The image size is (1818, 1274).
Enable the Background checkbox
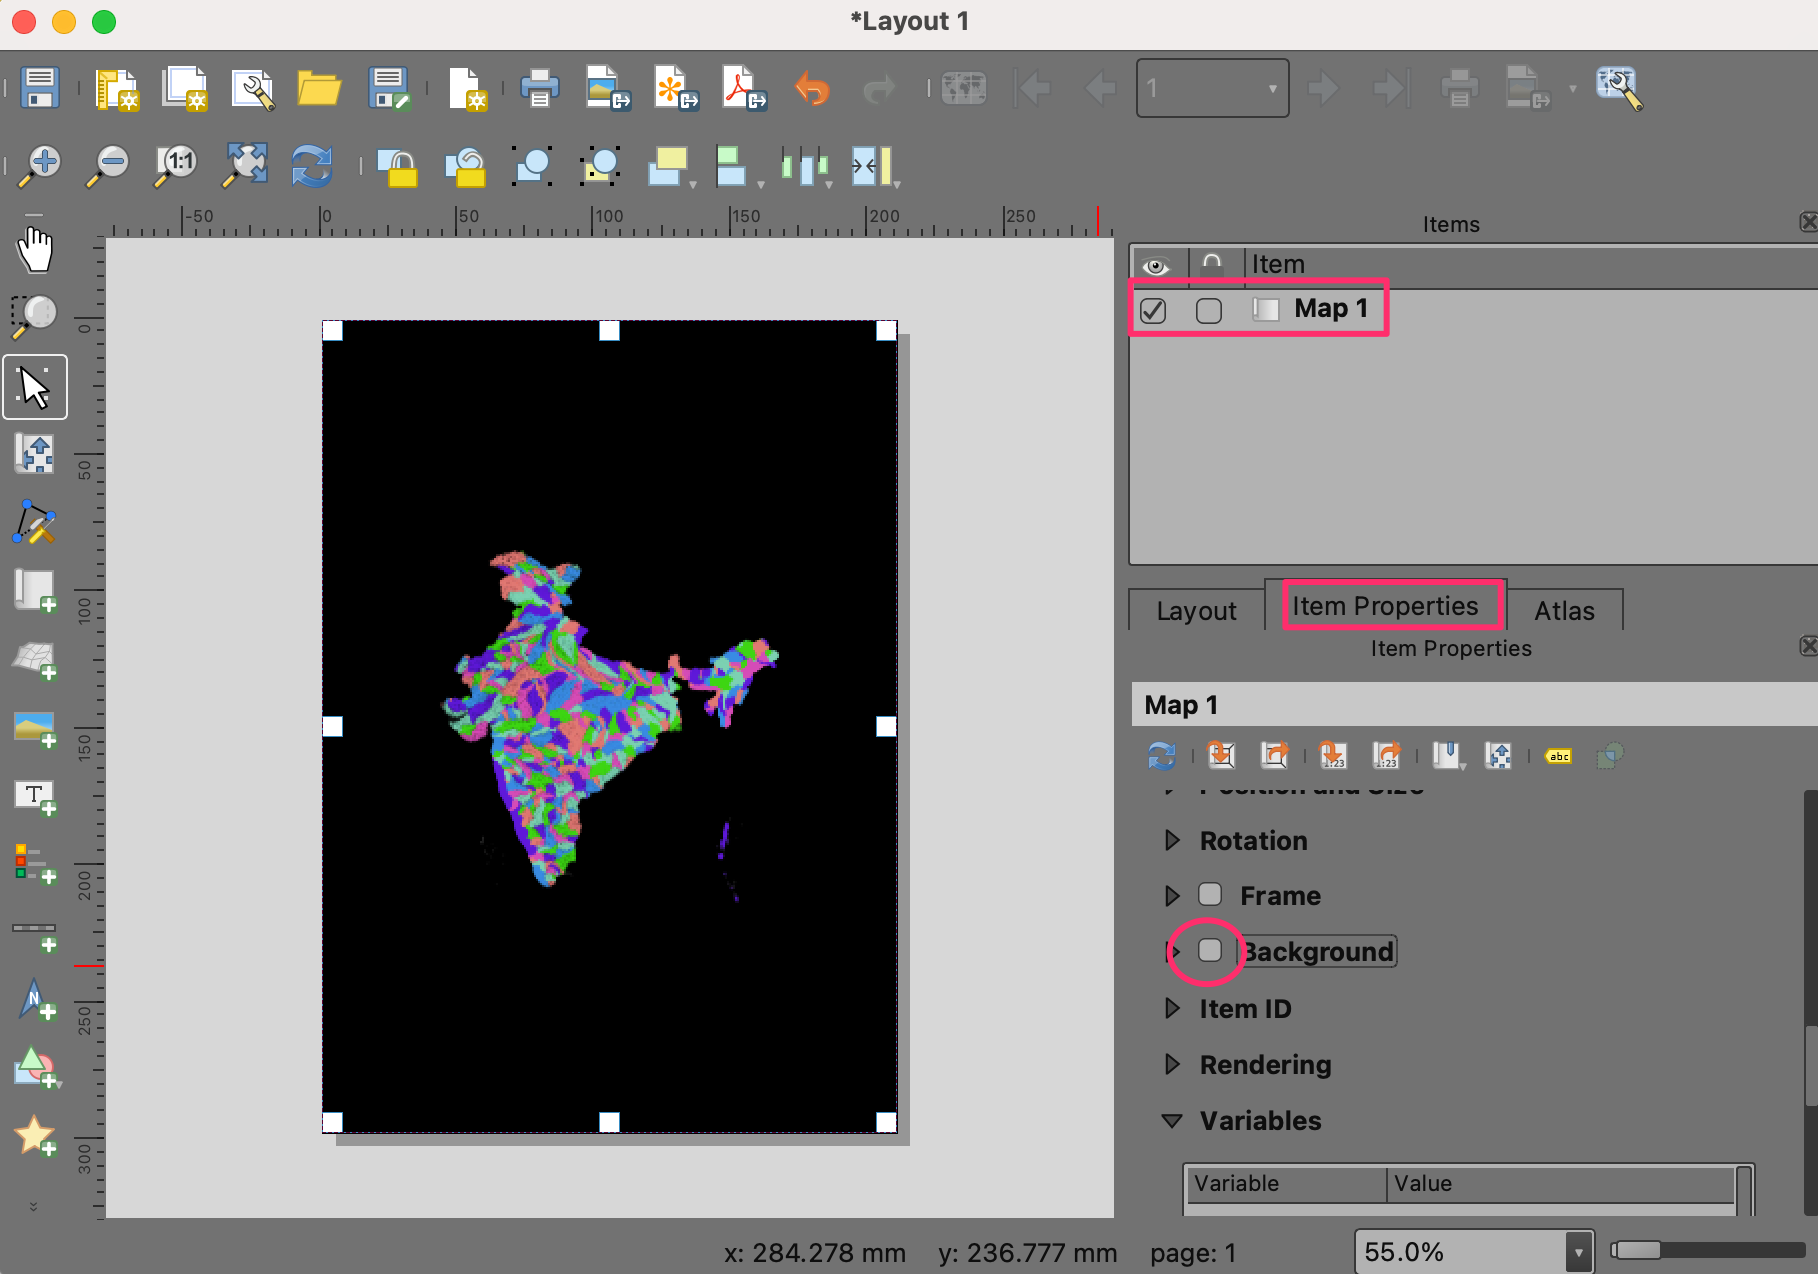pos(1210,950)
